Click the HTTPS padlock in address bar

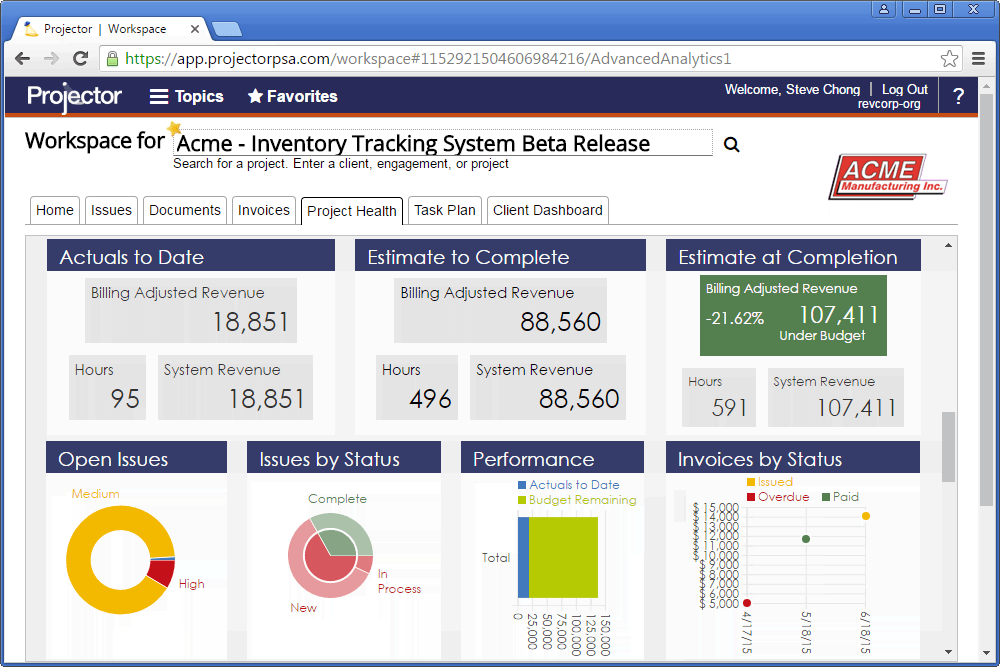point(114,58)
